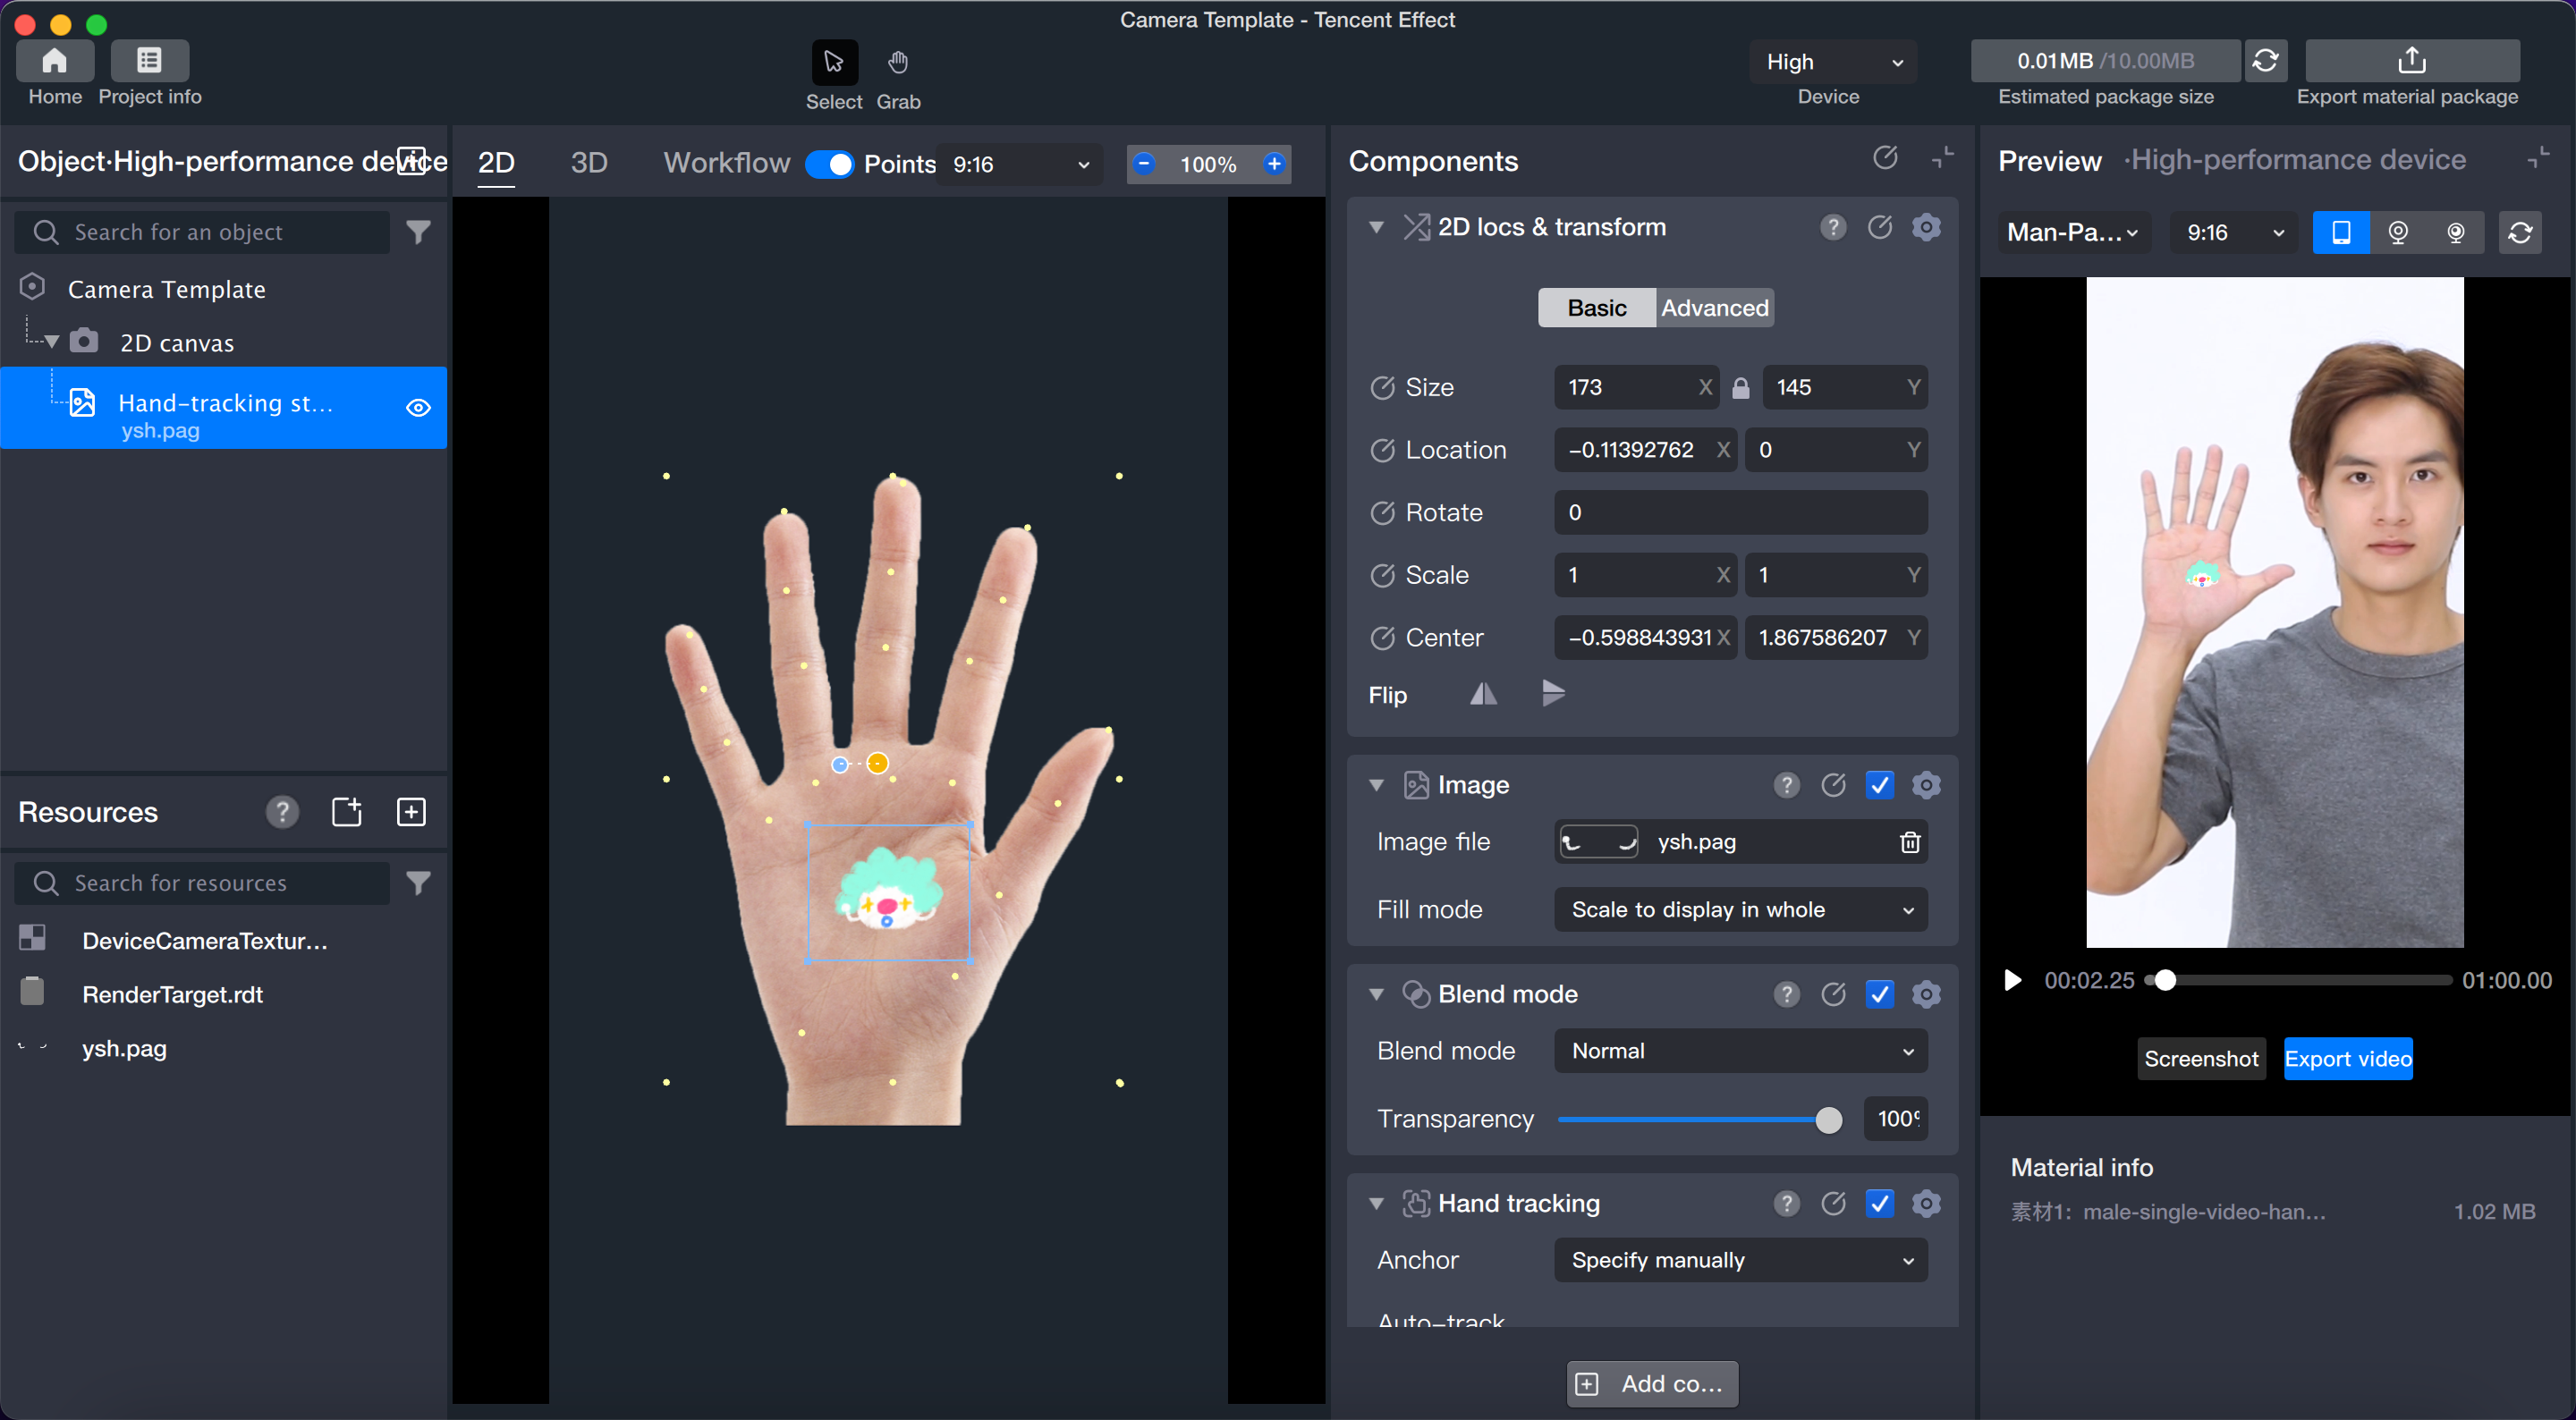Click the add resource plus icon
Screen dimensions: 2576x1420
coord(411,812)
